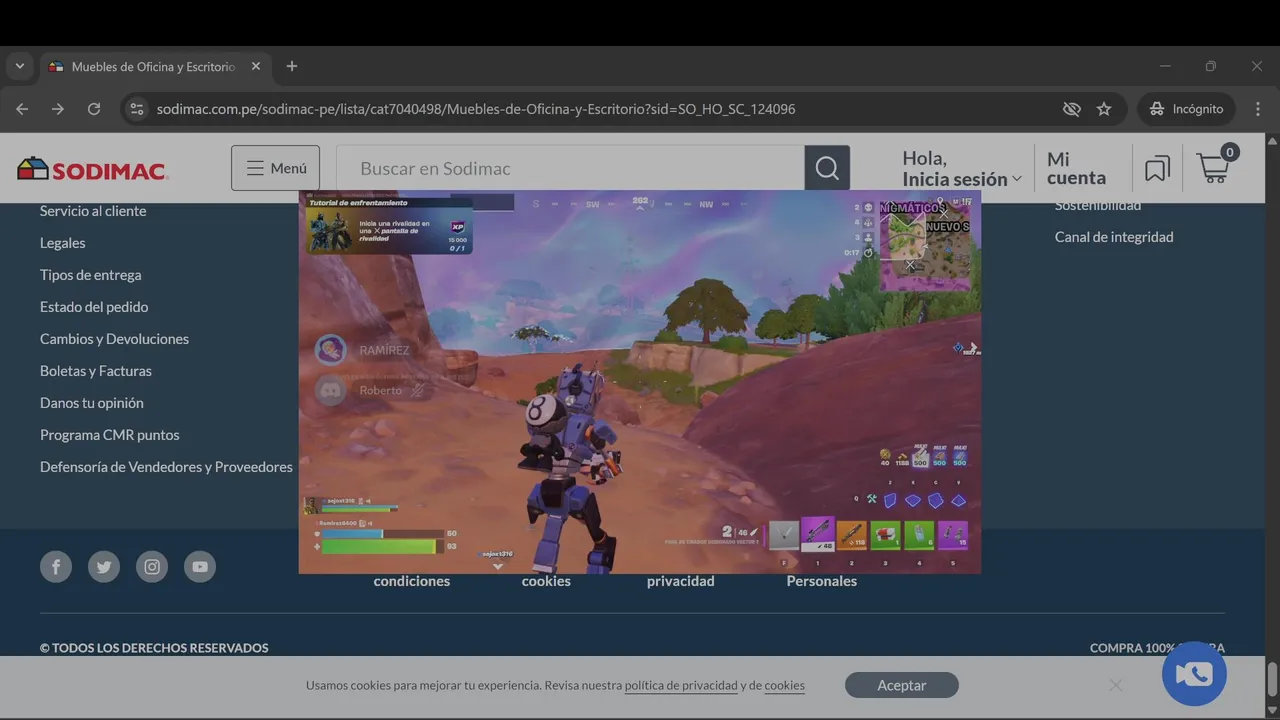The image size is (1280, 720).
Task: Open footer cookies link above the banner
Action: pyautogui.click(x=546, y=581)
